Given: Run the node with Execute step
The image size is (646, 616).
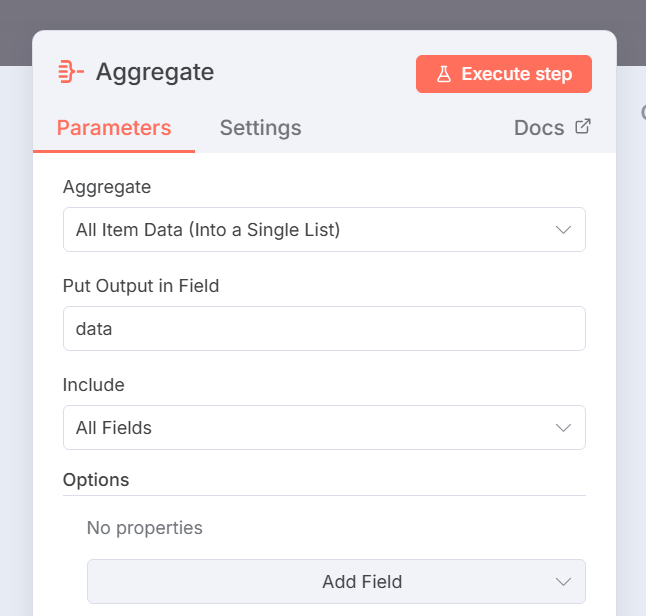Looking at the screenshot, I should [504, 74].
